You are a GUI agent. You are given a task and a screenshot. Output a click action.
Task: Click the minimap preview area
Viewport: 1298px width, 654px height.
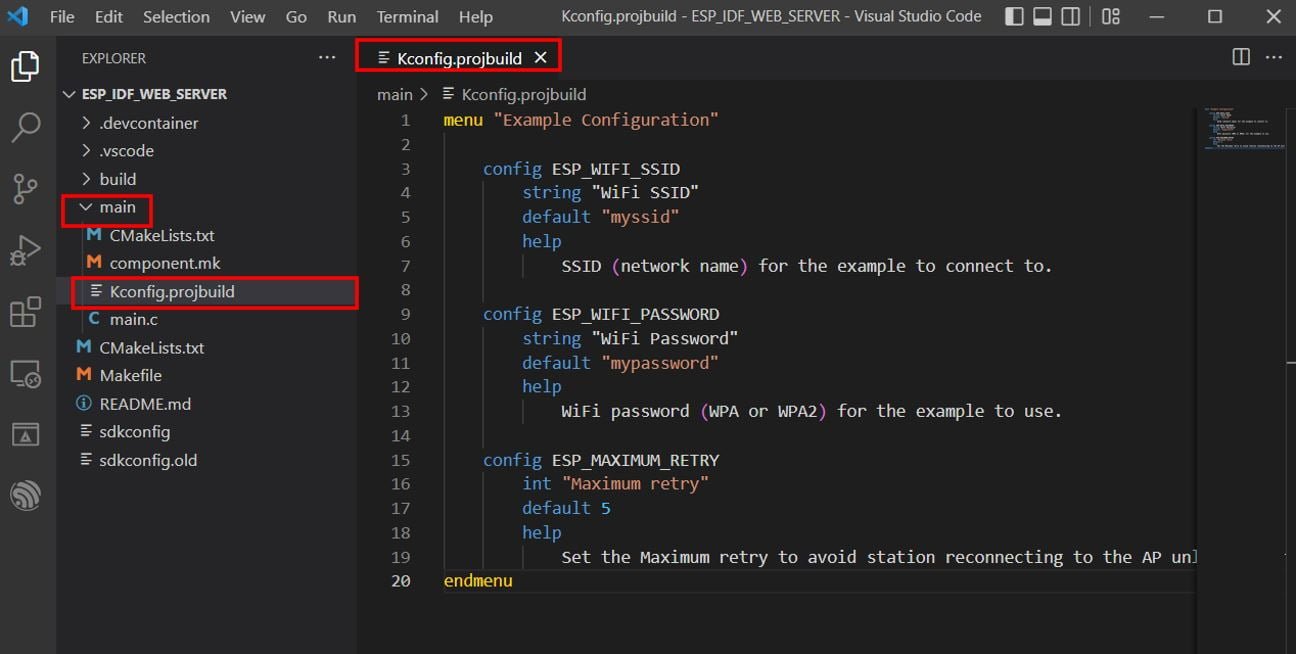[1243, 130]
